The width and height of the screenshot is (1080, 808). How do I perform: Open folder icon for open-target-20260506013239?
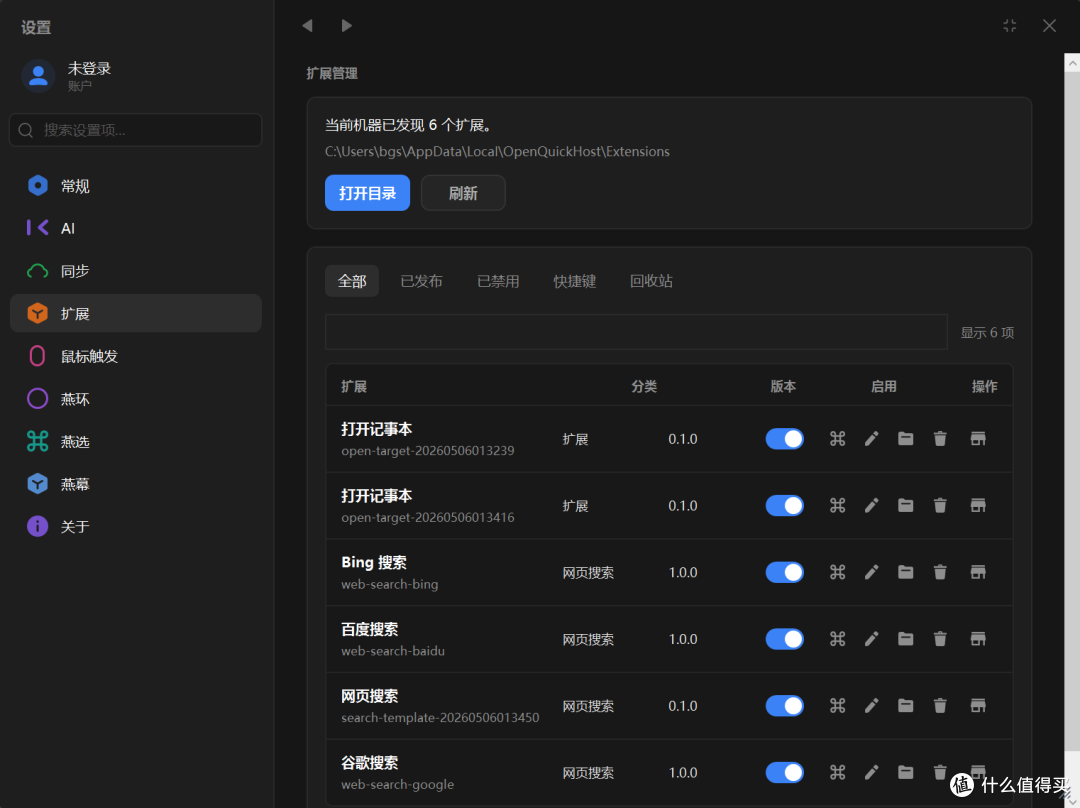point(905,439)
